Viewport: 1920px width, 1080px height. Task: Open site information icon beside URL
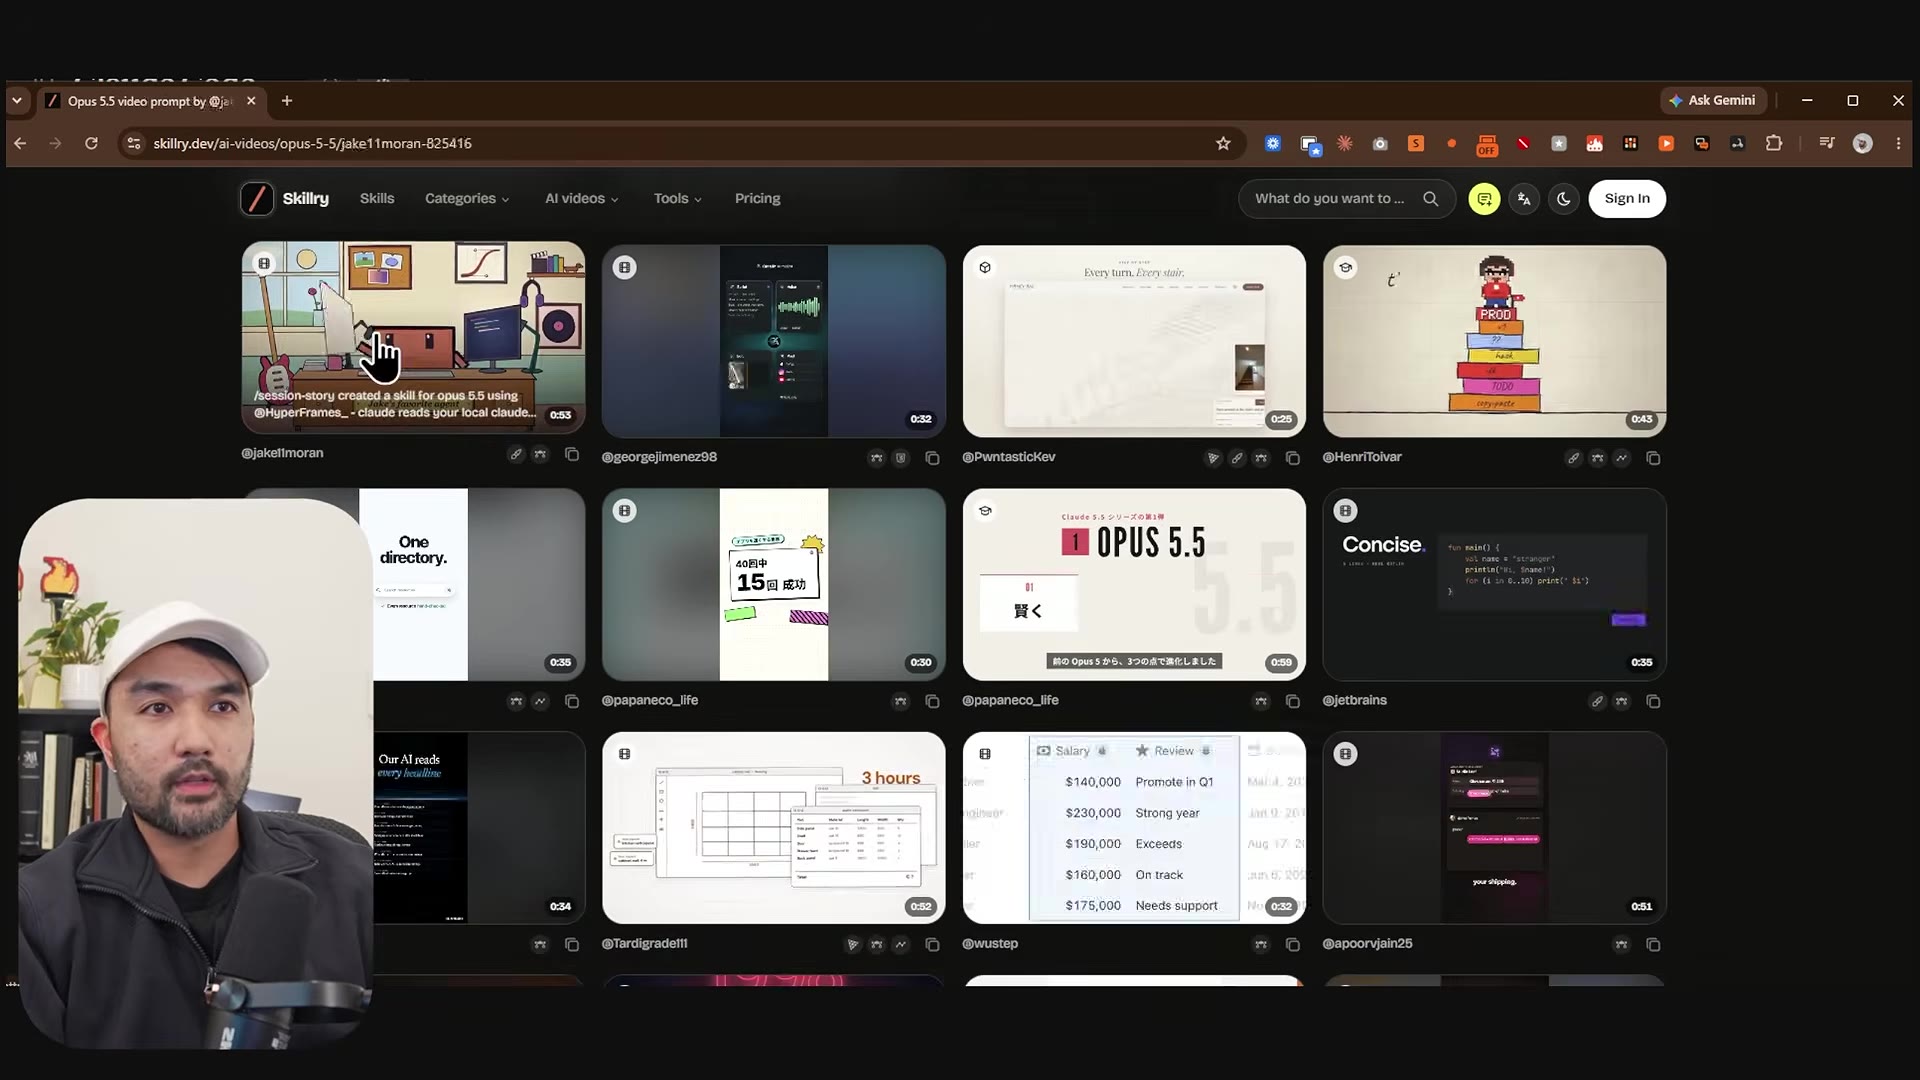point(133,143)
